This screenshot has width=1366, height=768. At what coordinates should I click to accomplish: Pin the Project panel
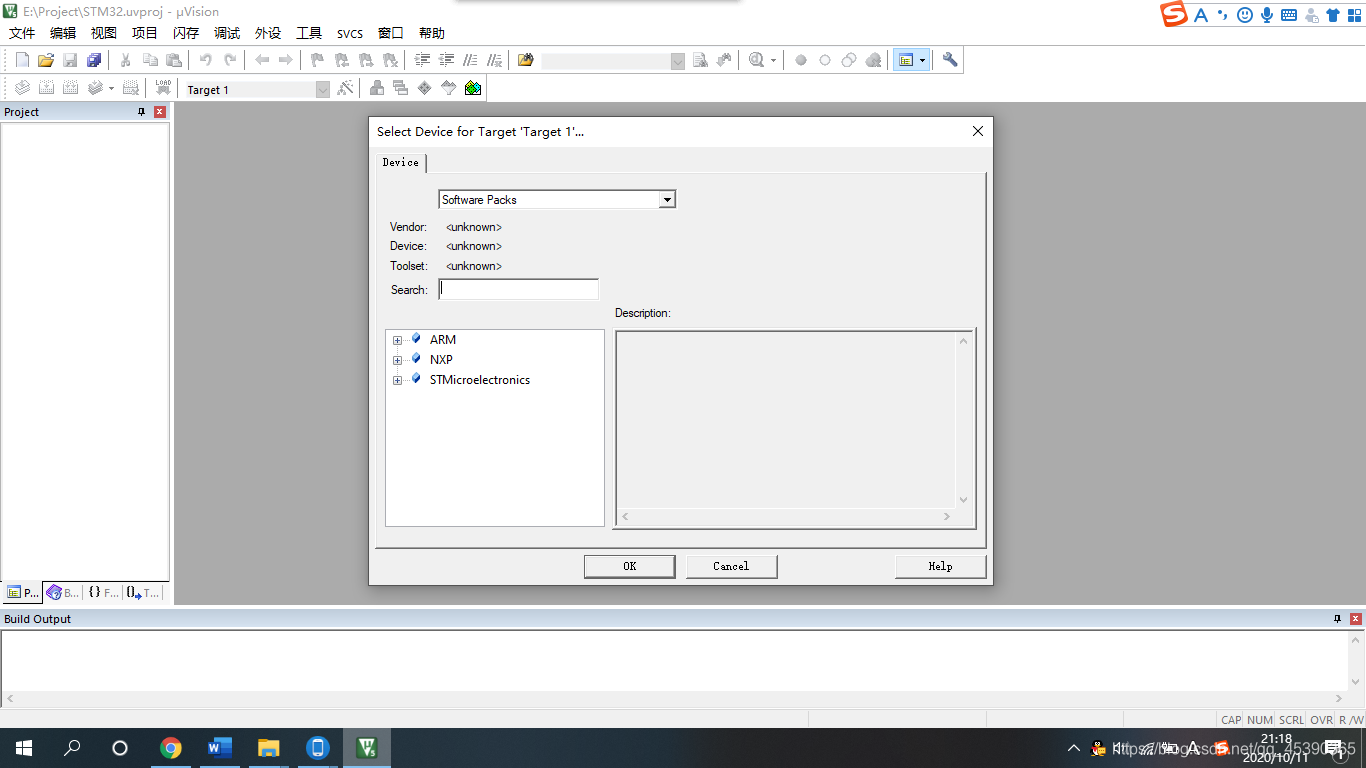pyautogui.click(x=142, y=112)
